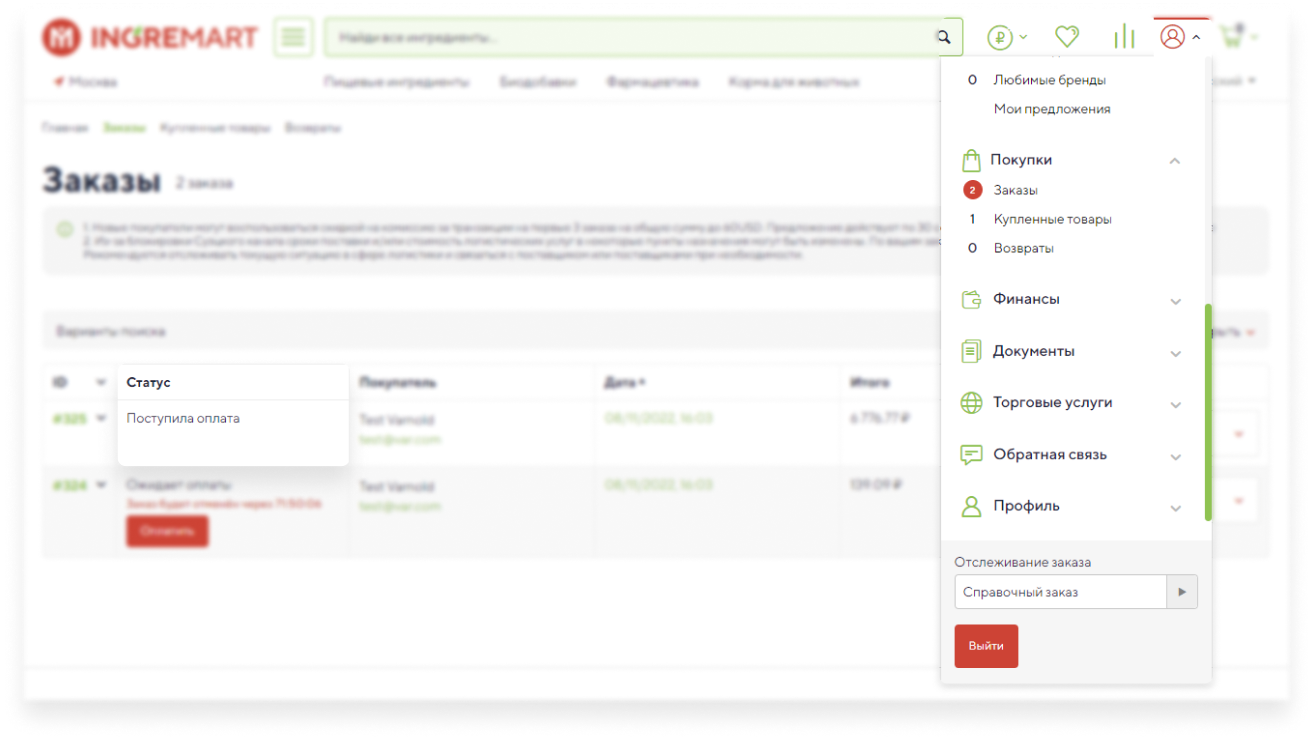The width and height of the screenshot is (1313, 740).
Task: Open dropdown arrow next to order #325
Action: [101, 419]
